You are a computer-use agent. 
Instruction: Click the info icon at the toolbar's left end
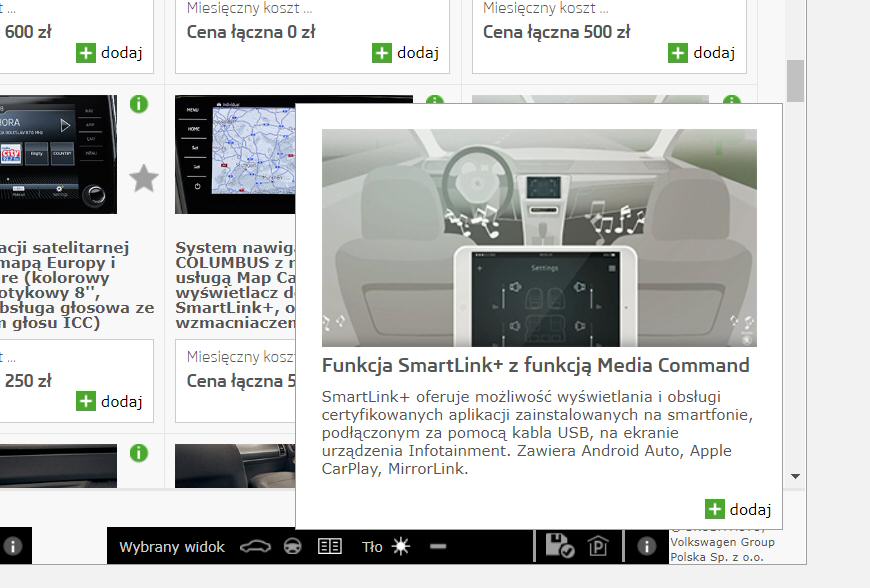pos(13,546)
